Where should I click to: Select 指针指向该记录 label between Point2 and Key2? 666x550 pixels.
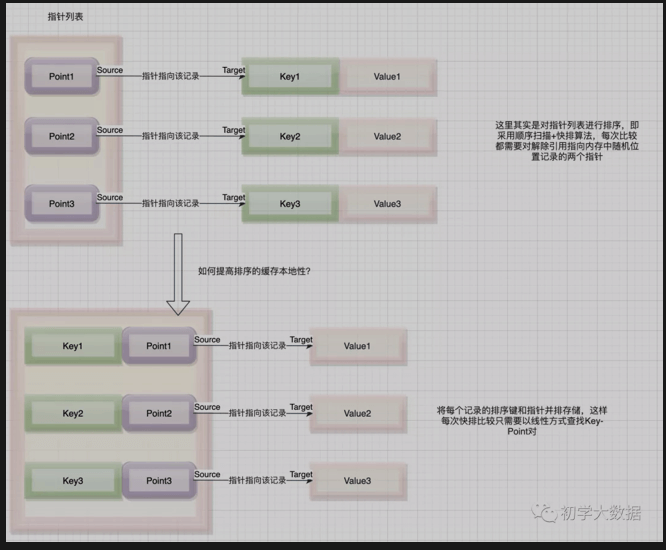click(170, 136)
